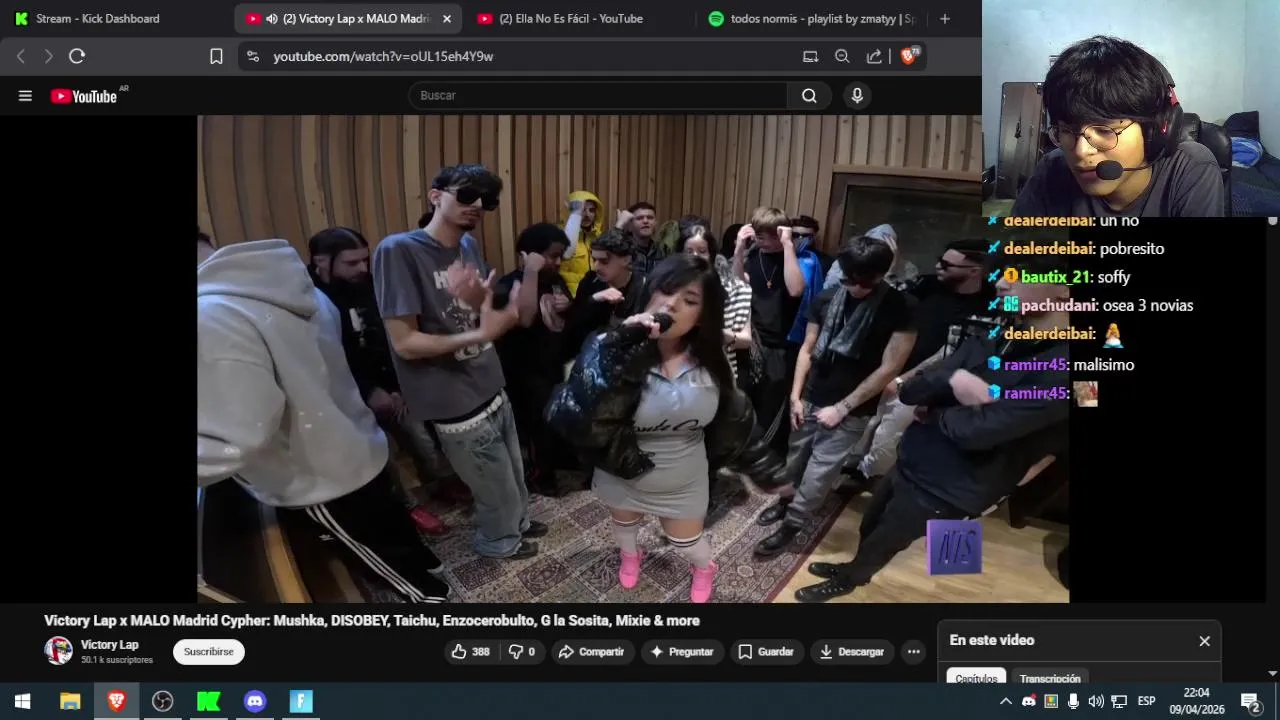Open Brave Shields lion icon
Screen dimensions: 1280x720
click(x=909, y=57)
